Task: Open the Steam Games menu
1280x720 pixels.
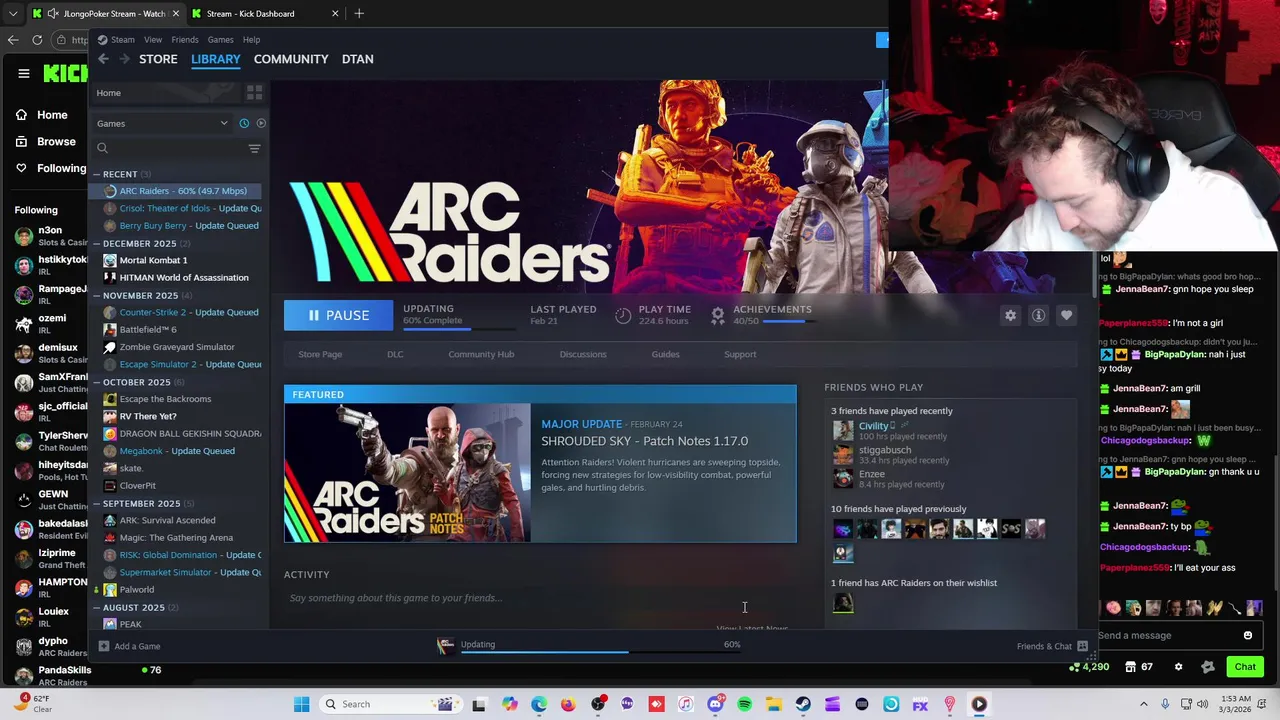Action: click(x=220, y=40)
